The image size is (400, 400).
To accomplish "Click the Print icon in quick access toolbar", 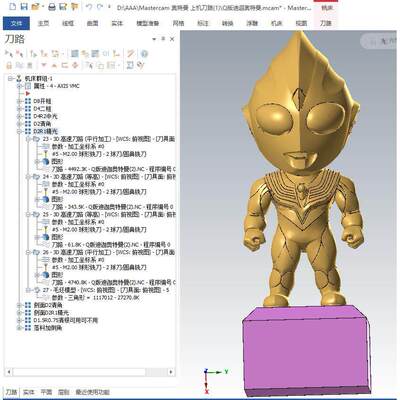I will tap(52, 7).
